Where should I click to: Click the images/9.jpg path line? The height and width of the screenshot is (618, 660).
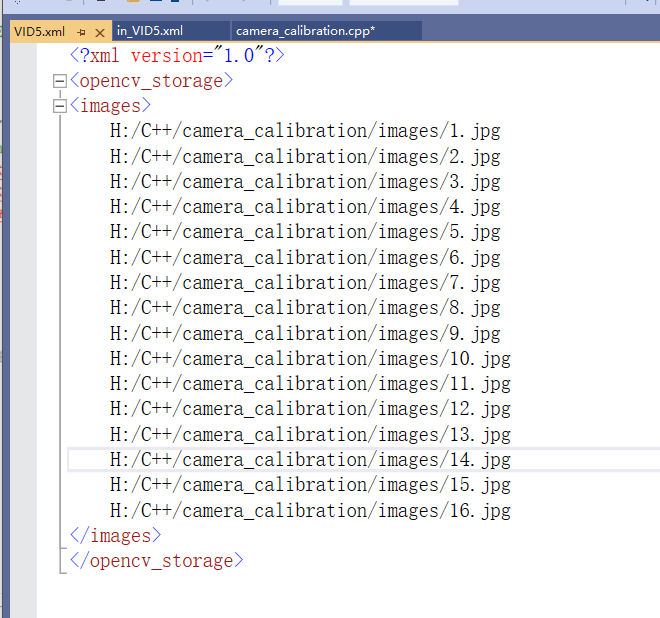pyautogui.click(x=305, y=333)
